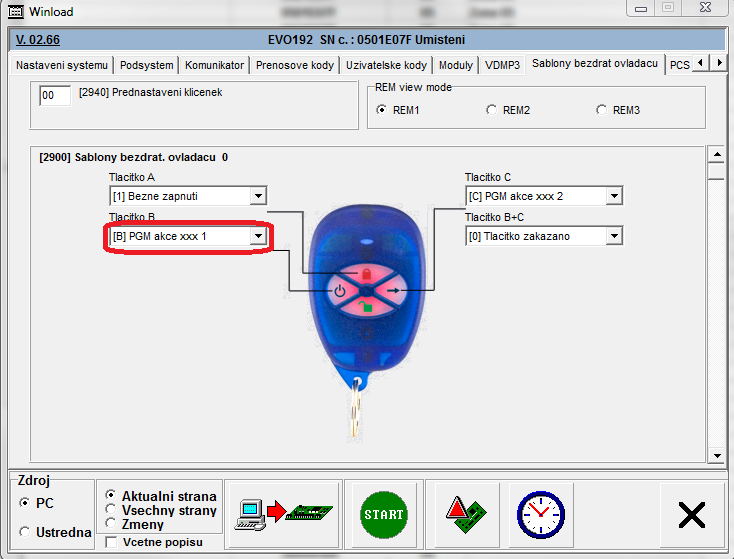Enable the Vcetne popisu checkbox
This screenshot has height=559, width=734.
(111, 542)
